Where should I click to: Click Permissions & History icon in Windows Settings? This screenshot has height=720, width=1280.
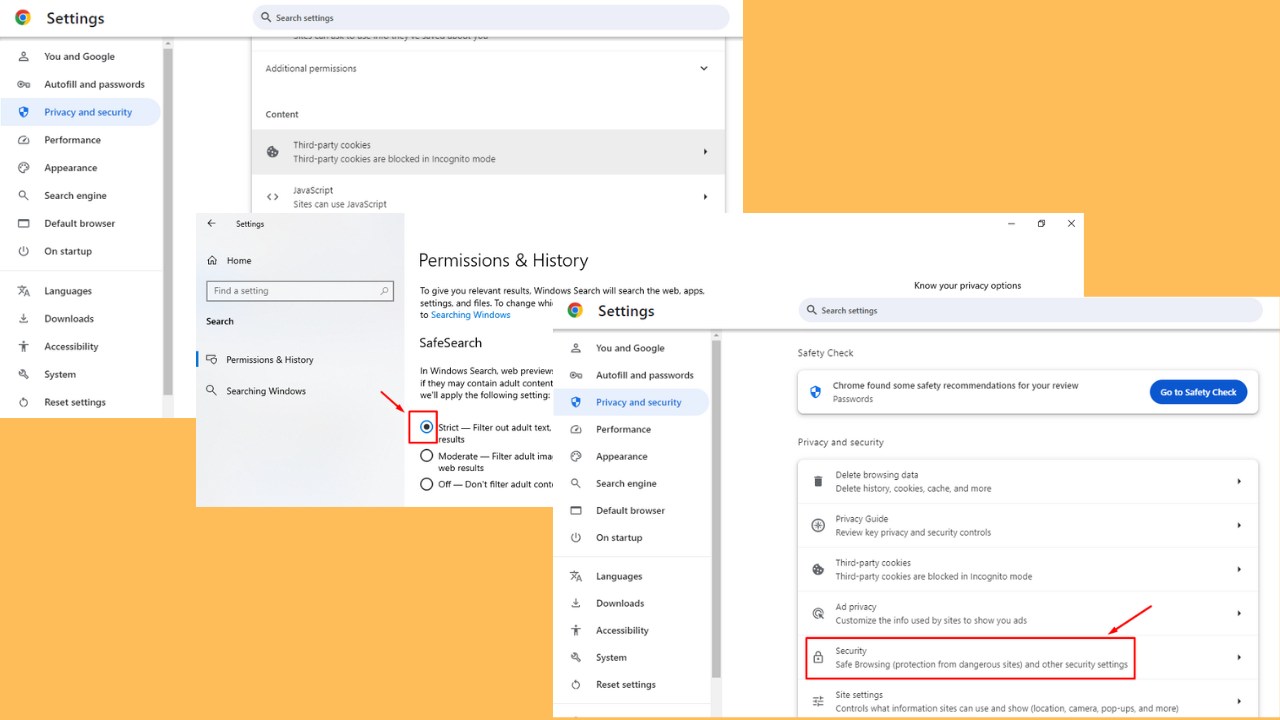pyautogui.click(x=211, y=360)
